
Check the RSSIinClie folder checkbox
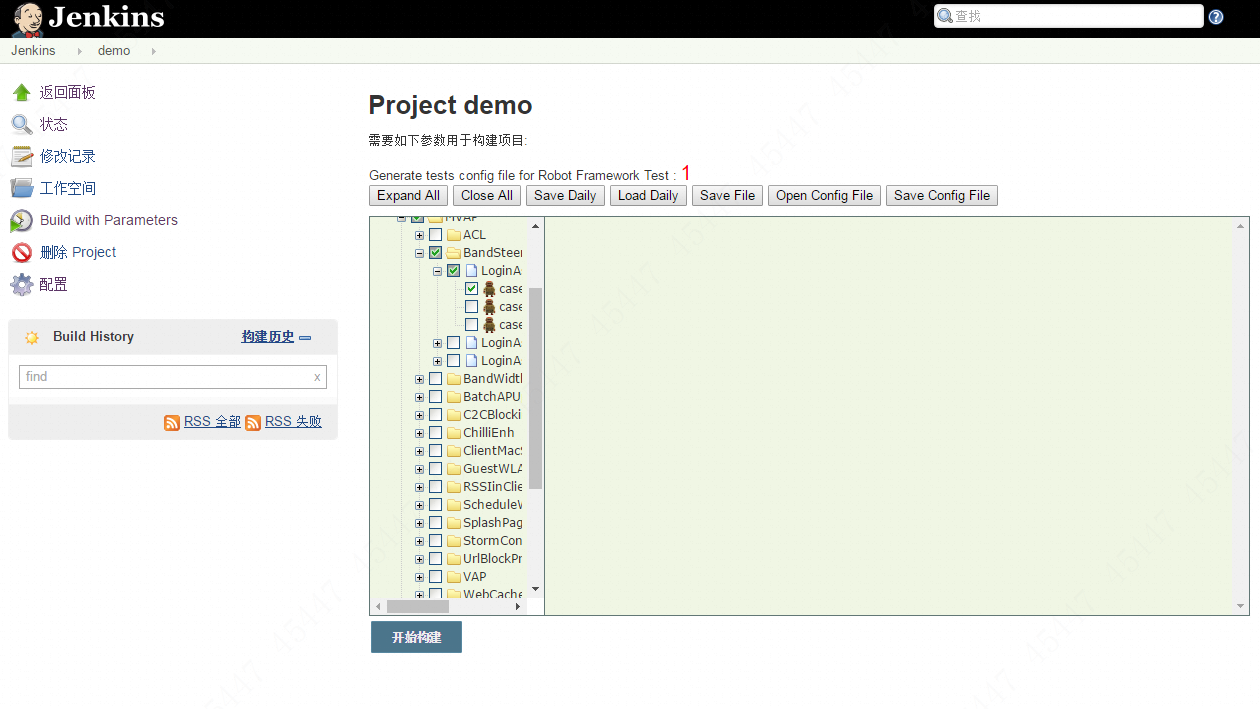pyautogui.click(x=435, y=487)
